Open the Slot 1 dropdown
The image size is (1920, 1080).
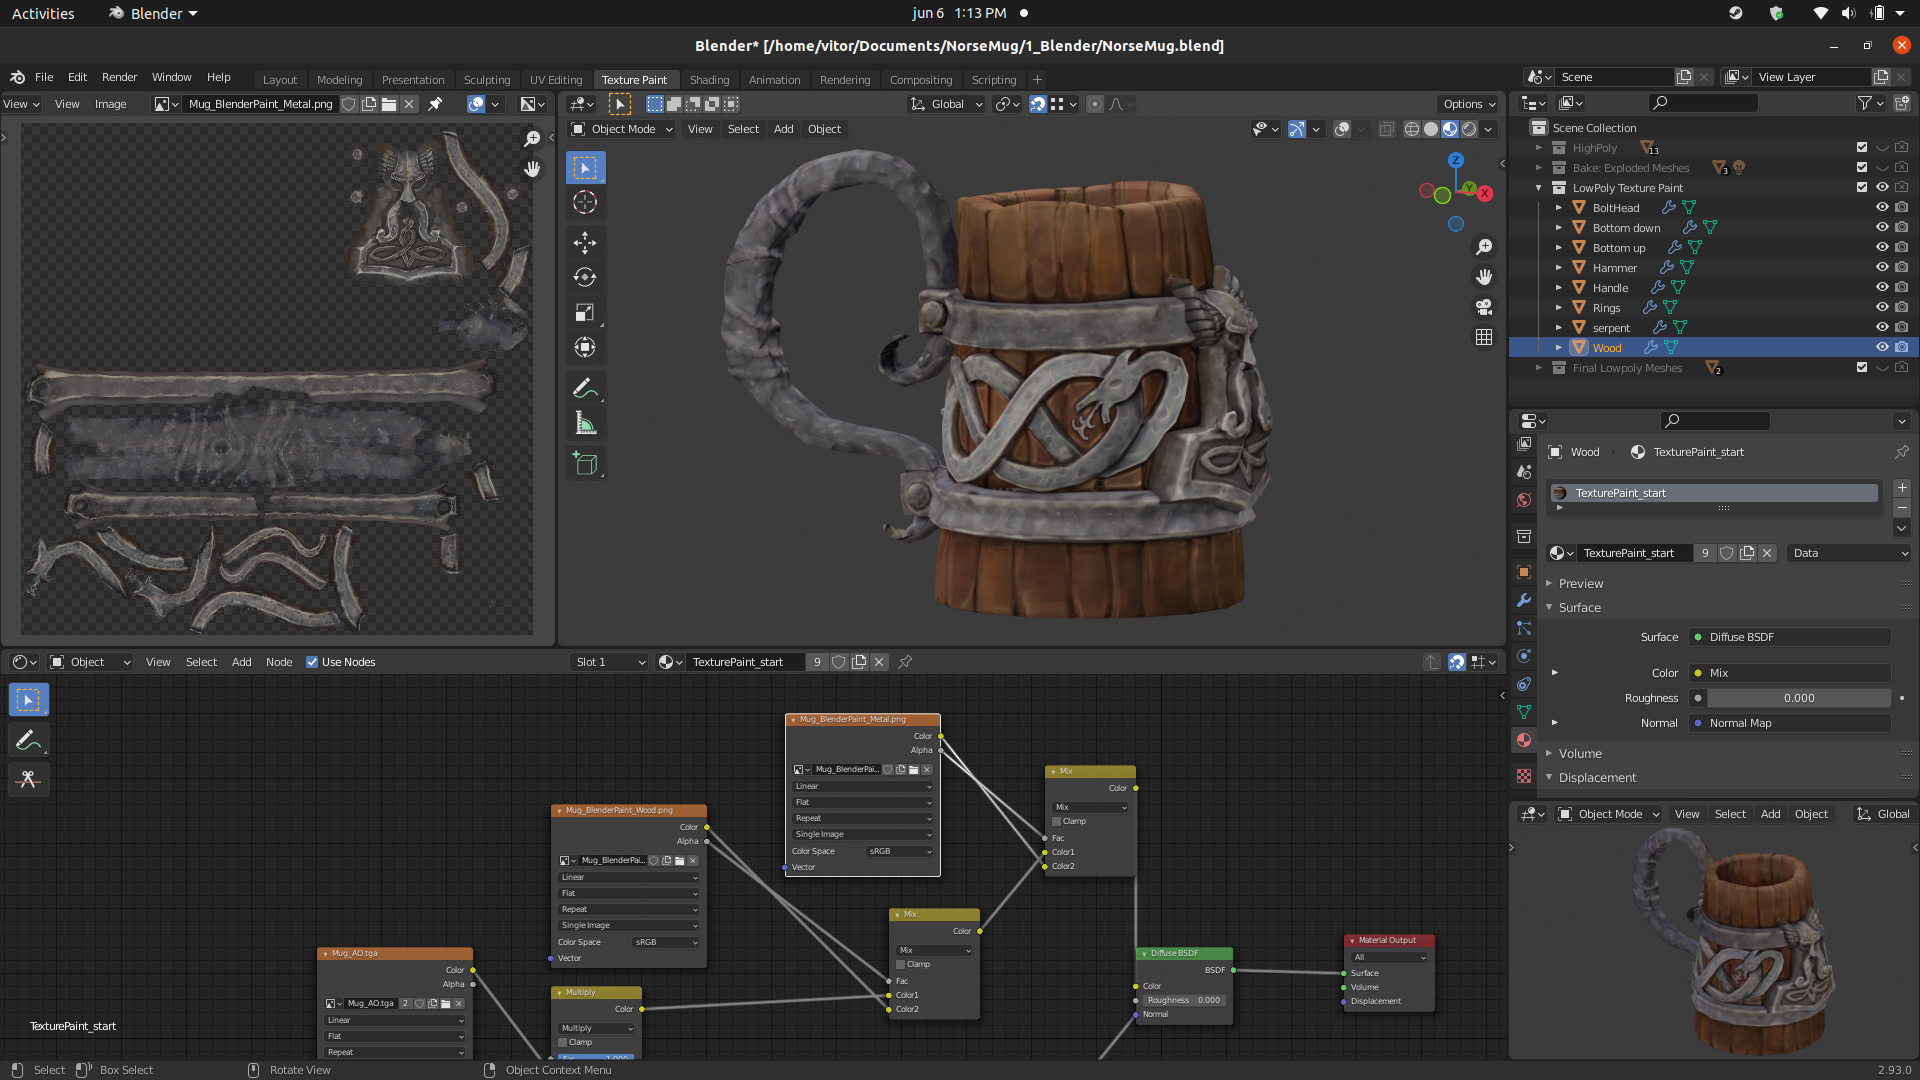pos(610,662)
